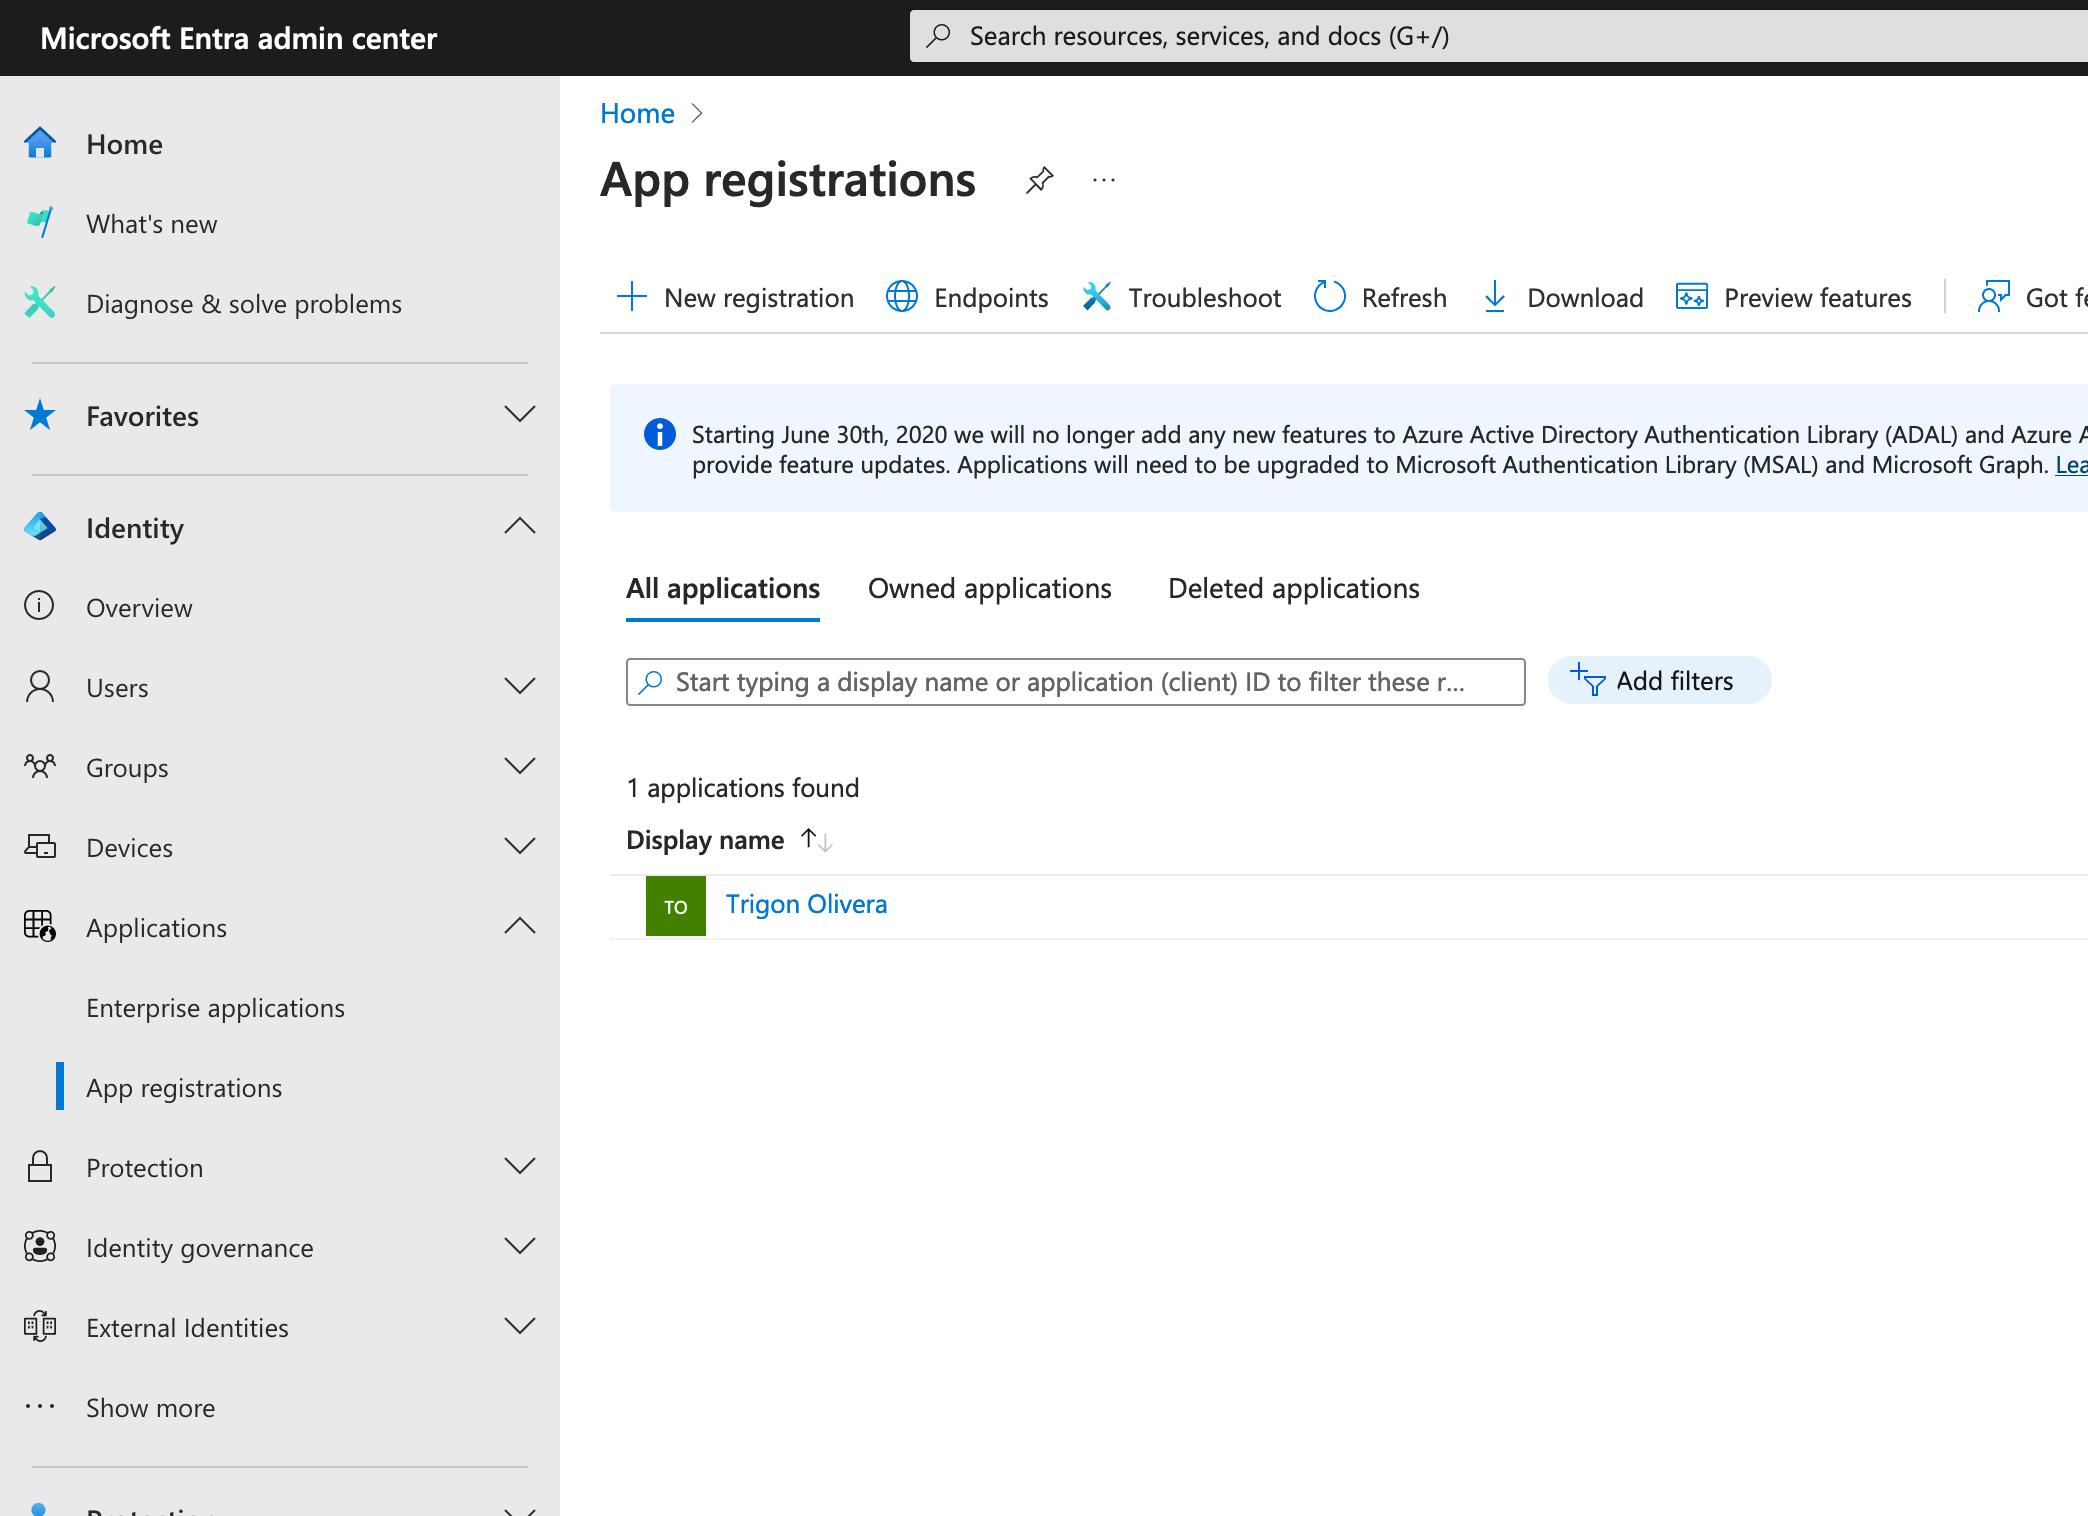Open the Overview sidebar item
Viewport: 2088px width, 1516px height.
coord(139,608)
